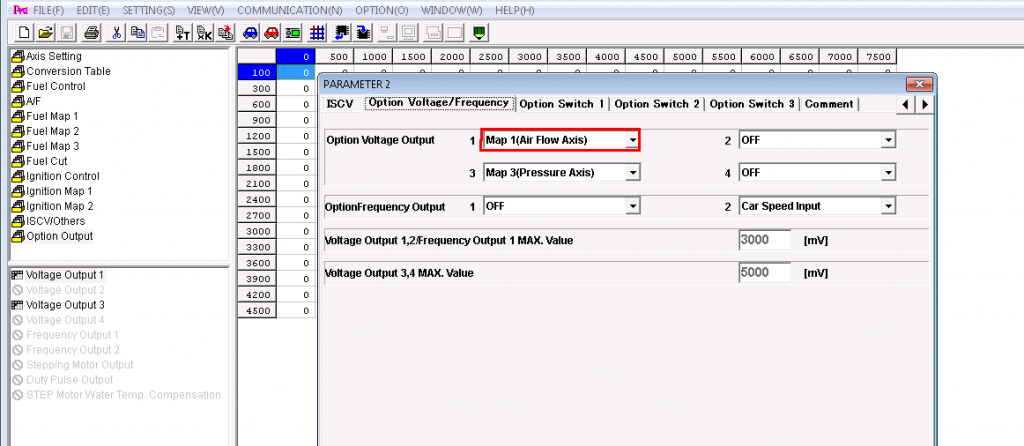Click the grid map toolbar icon
This screenshot has width=1024, height=446.
pos(318,32)
